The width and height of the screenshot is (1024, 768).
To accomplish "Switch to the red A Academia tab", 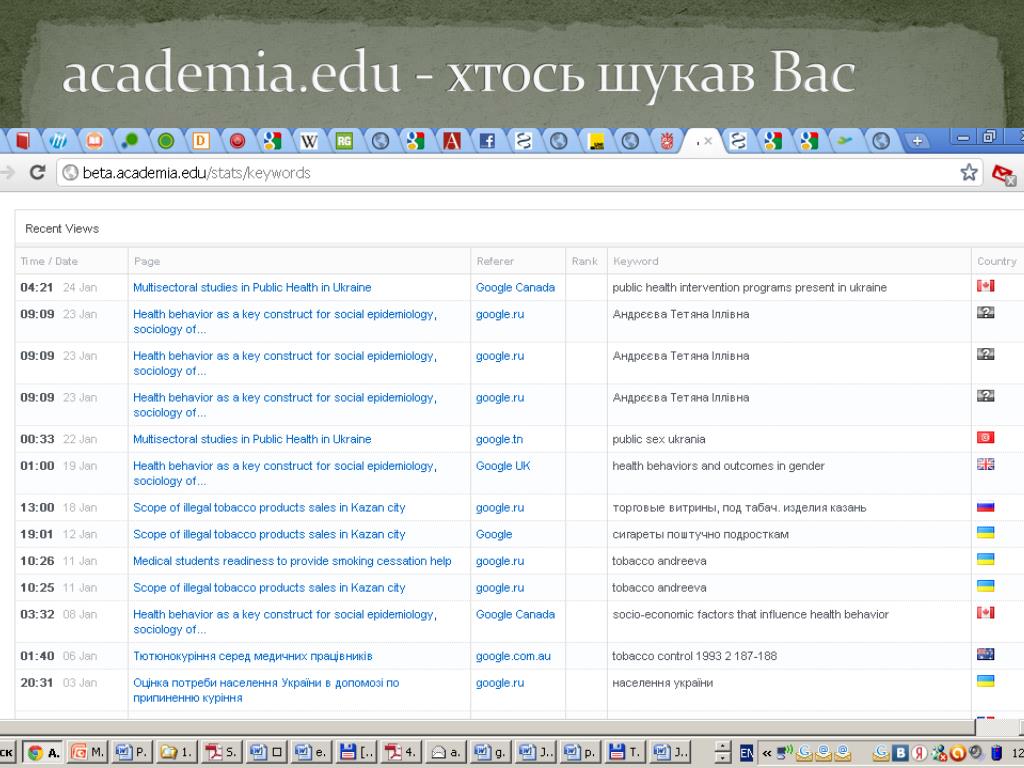I will pyautogui.click(x=451, y=140).
